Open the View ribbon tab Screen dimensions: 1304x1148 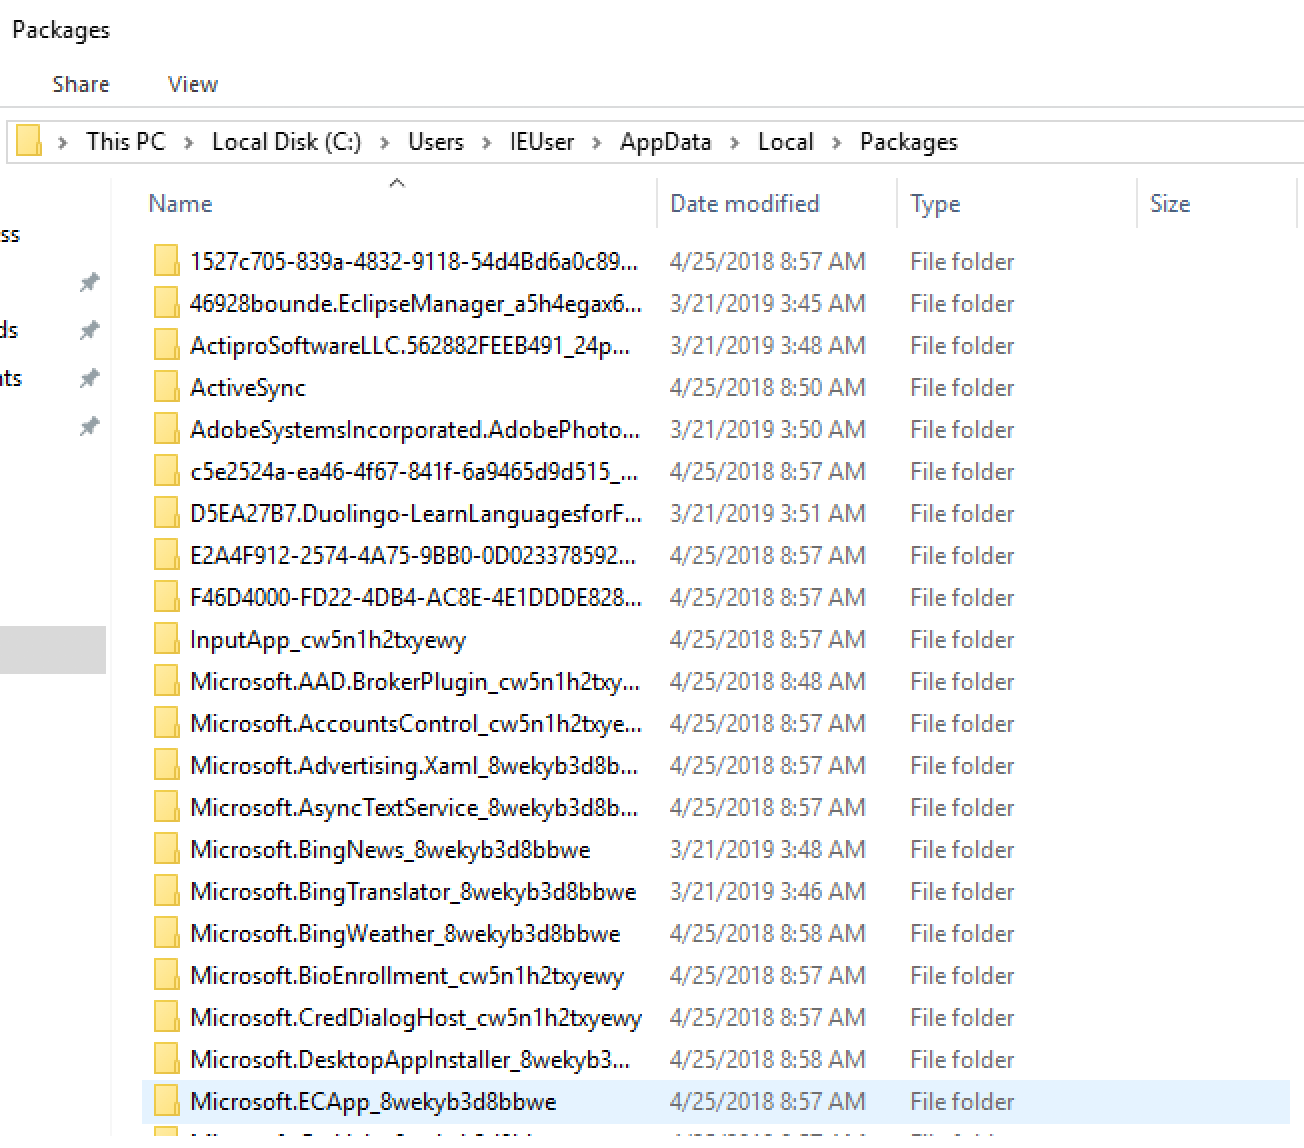point(193,84)
